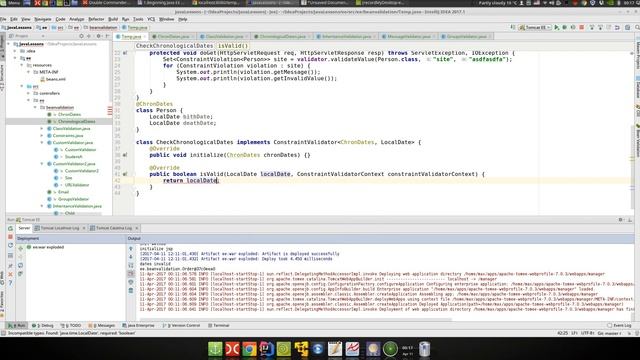640x360 pixels.
Task: Click update application icon in Run panel
Action: point(10,245)
